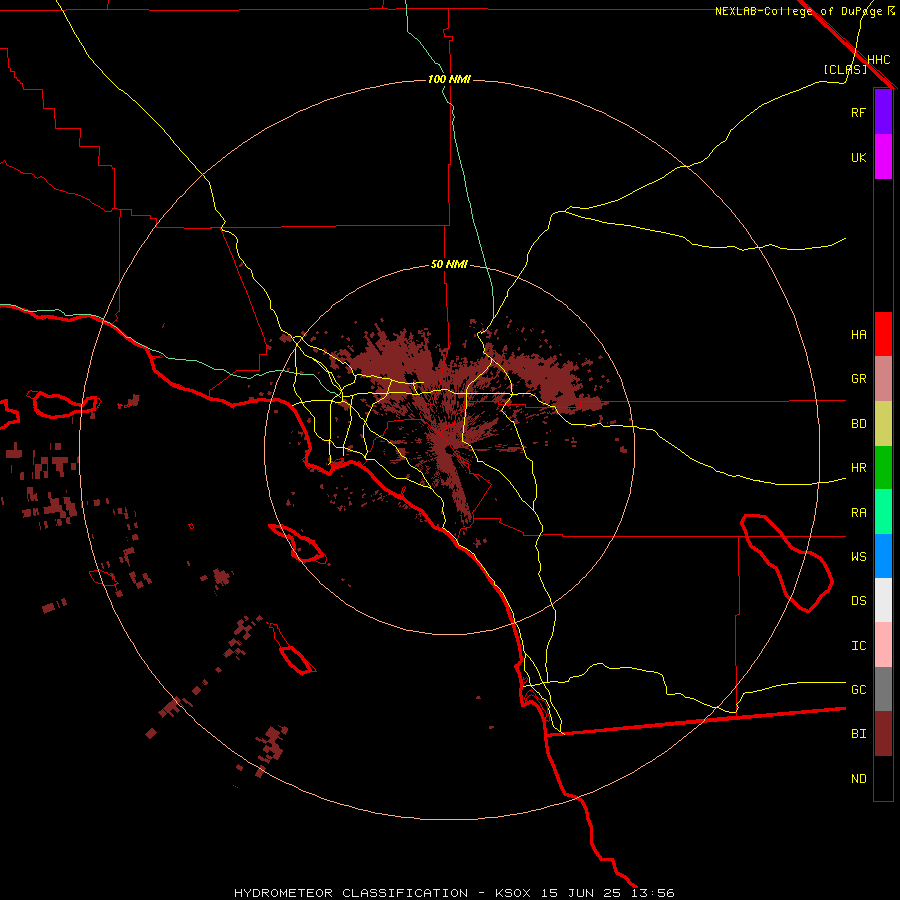Click the WS legend label
Screen dimensions: 900x900
(858, 557)
